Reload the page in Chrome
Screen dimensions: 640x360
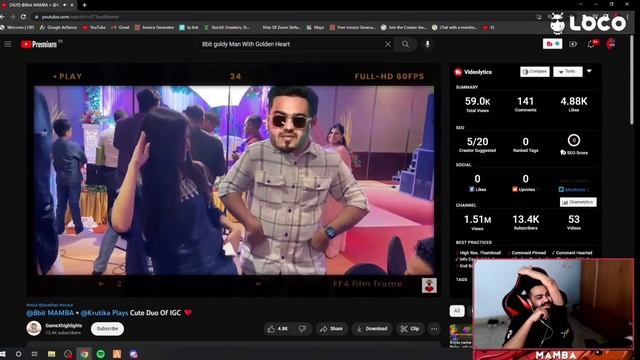23,17
